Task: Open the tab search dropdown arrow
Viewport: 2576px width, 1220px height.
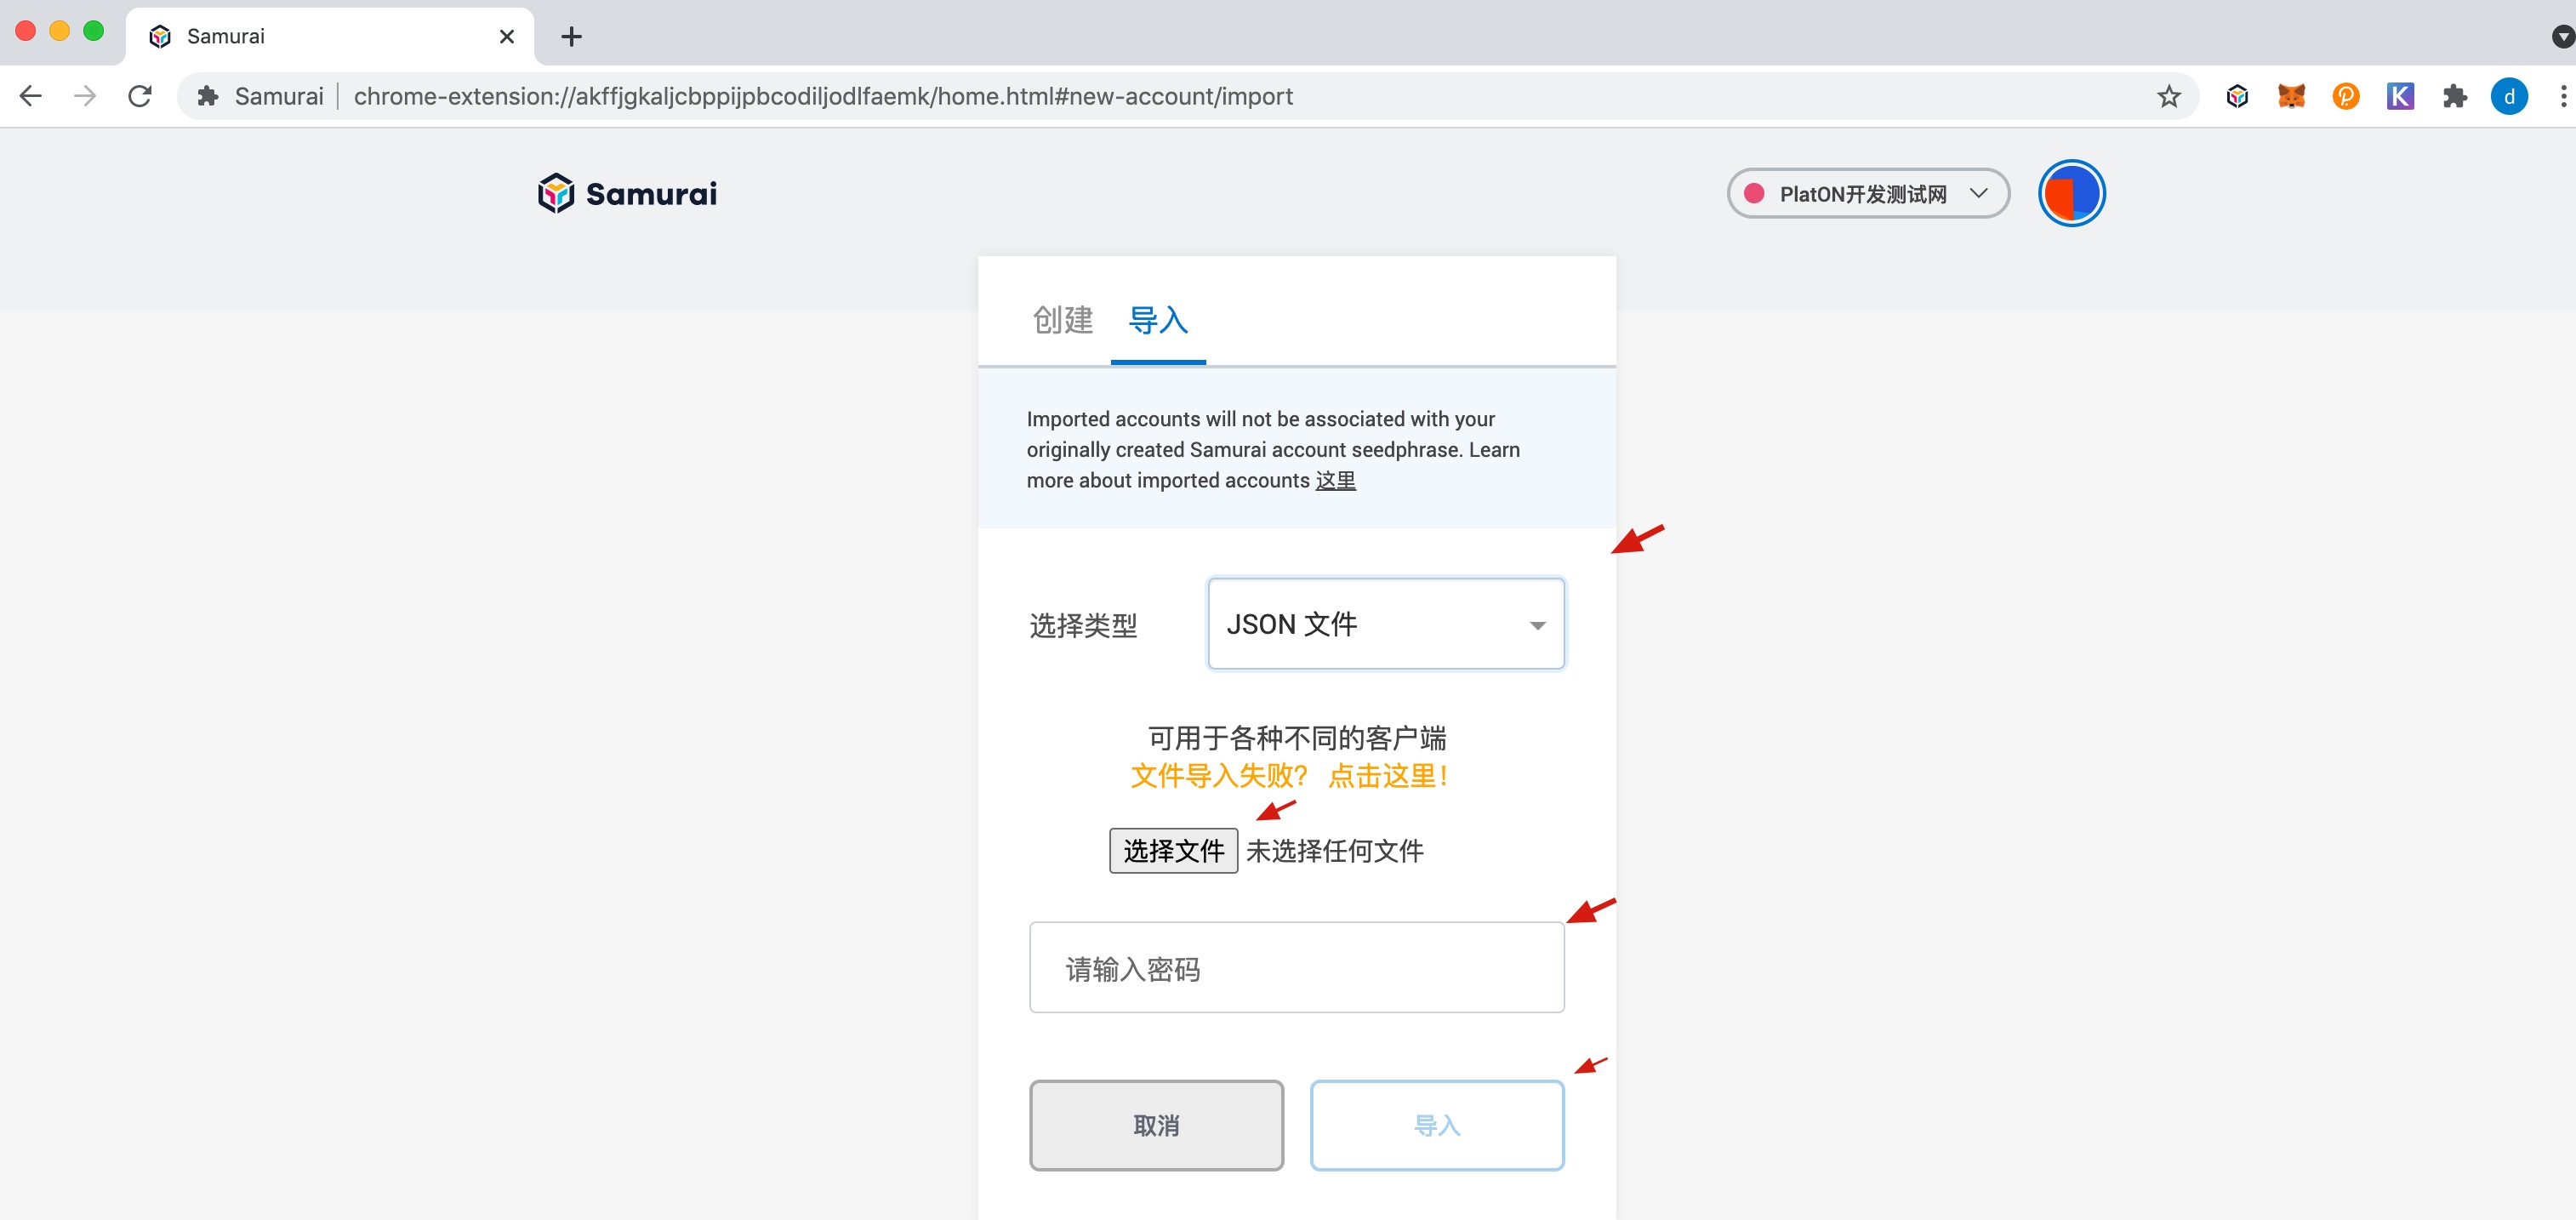Action: pos(2562,37)
